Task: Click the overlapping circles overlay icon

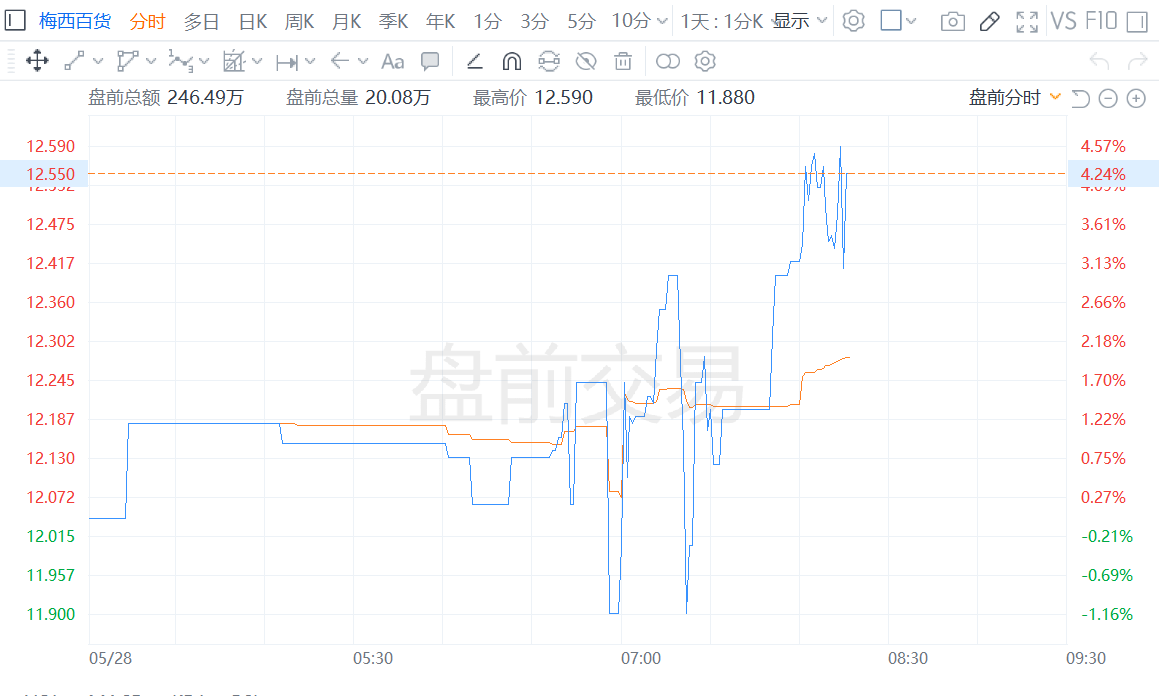Action: [667, 61]
